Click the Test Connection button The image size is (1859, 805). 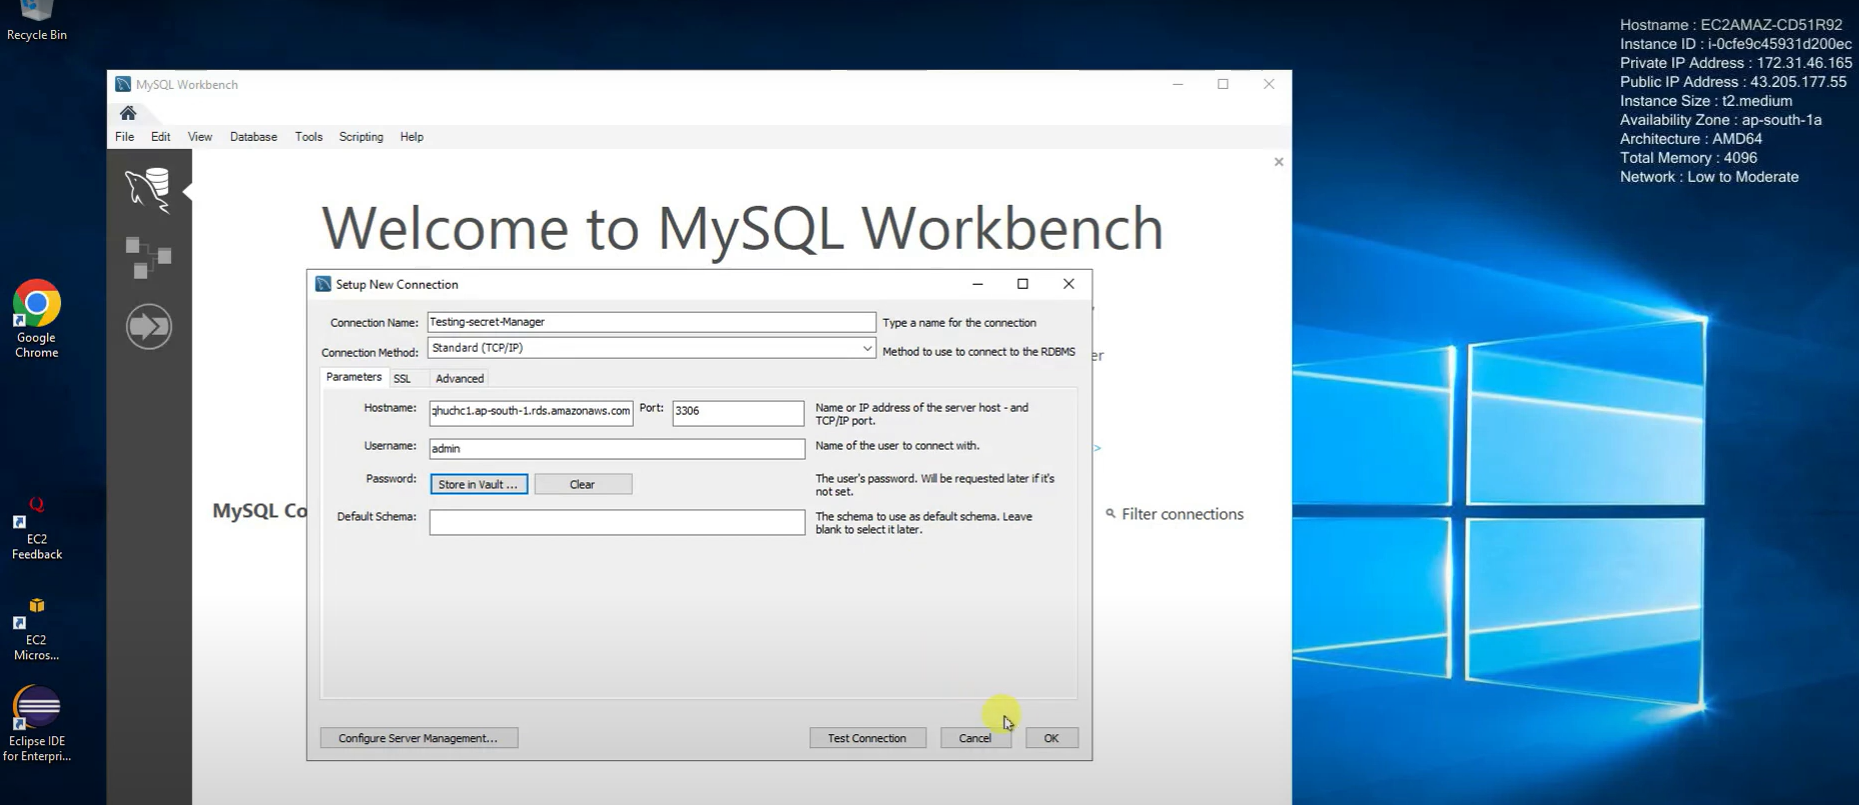(868, 738)
